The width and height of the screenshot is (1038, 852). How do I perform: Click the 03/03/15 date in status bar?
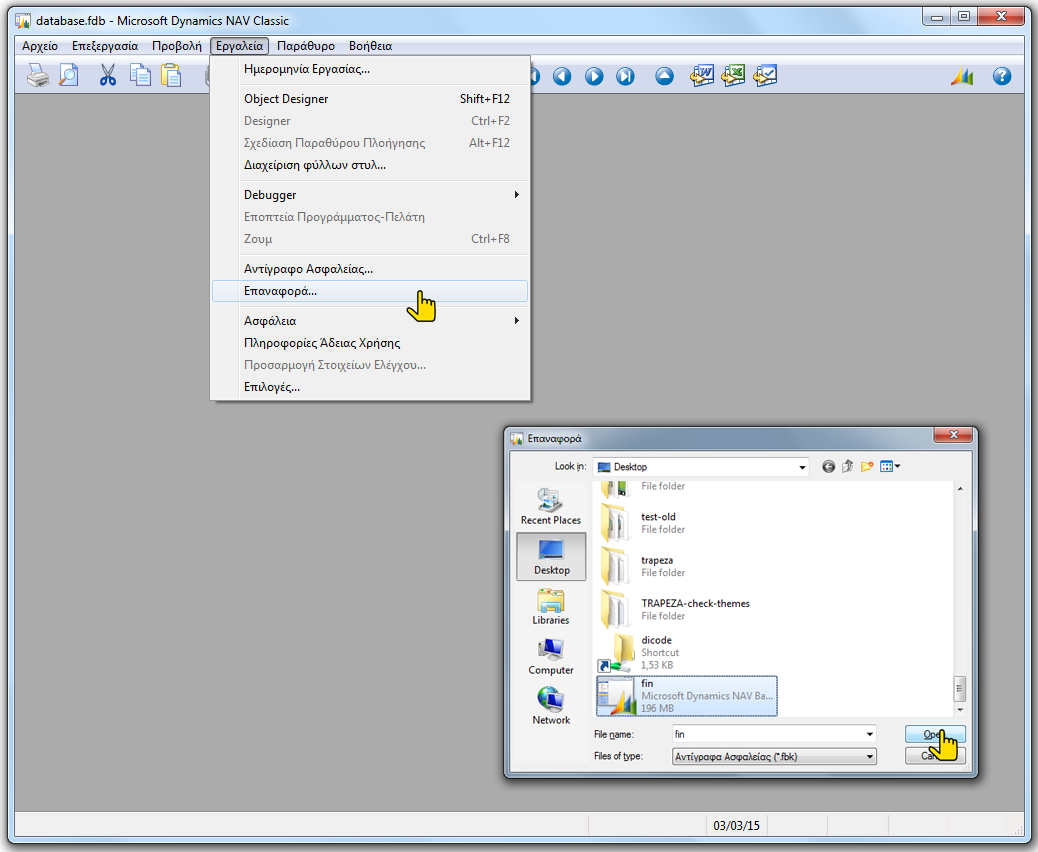pos(736,826)
